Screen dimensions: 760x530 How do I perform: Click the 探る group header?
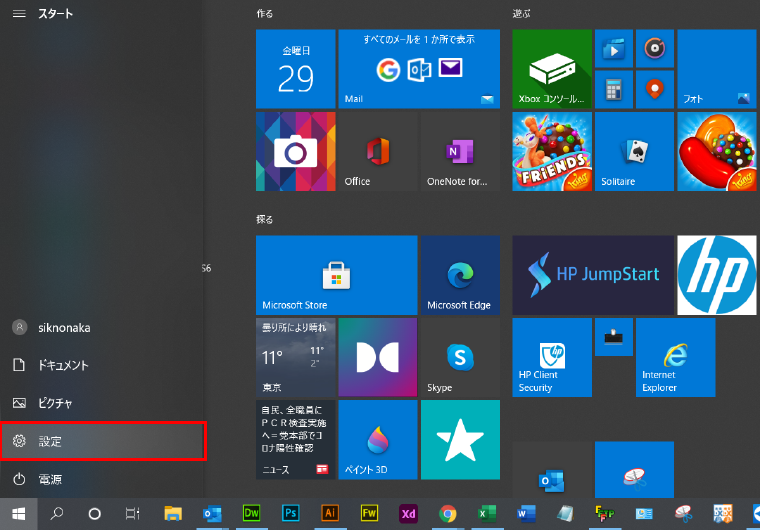click(x=265, y=220)
